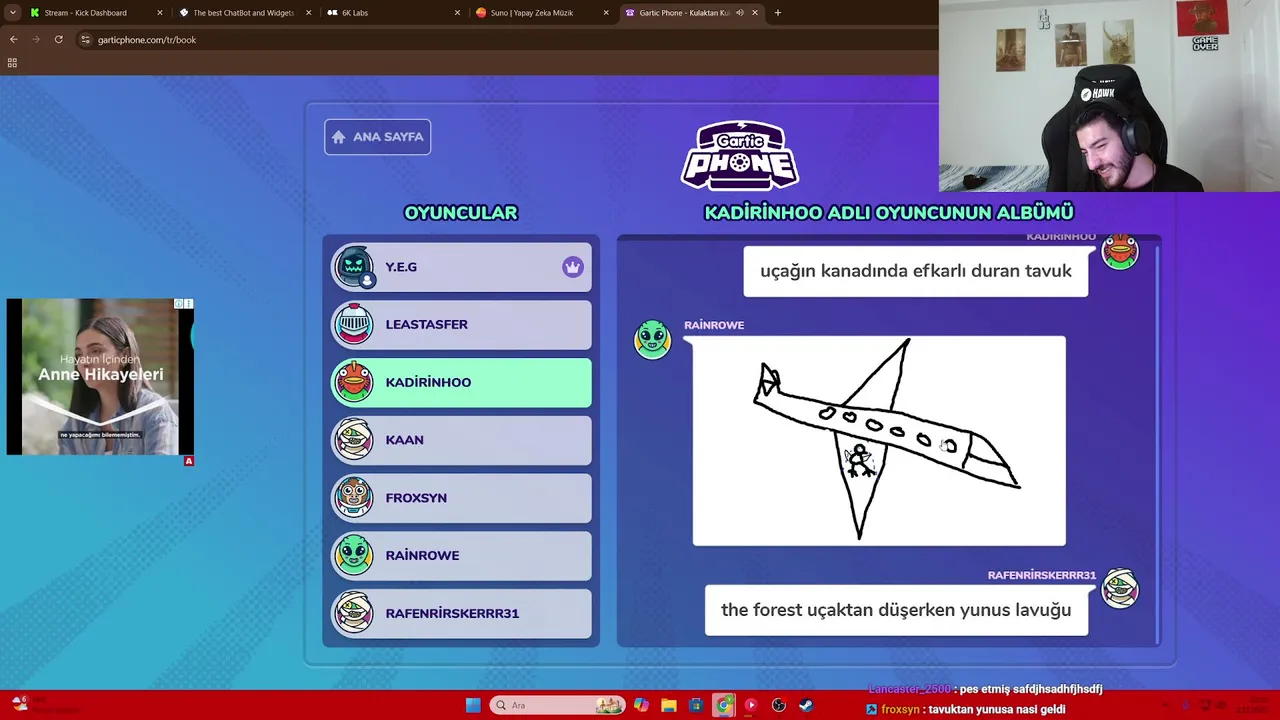Close the 6K Labs tab

point(457,13)
